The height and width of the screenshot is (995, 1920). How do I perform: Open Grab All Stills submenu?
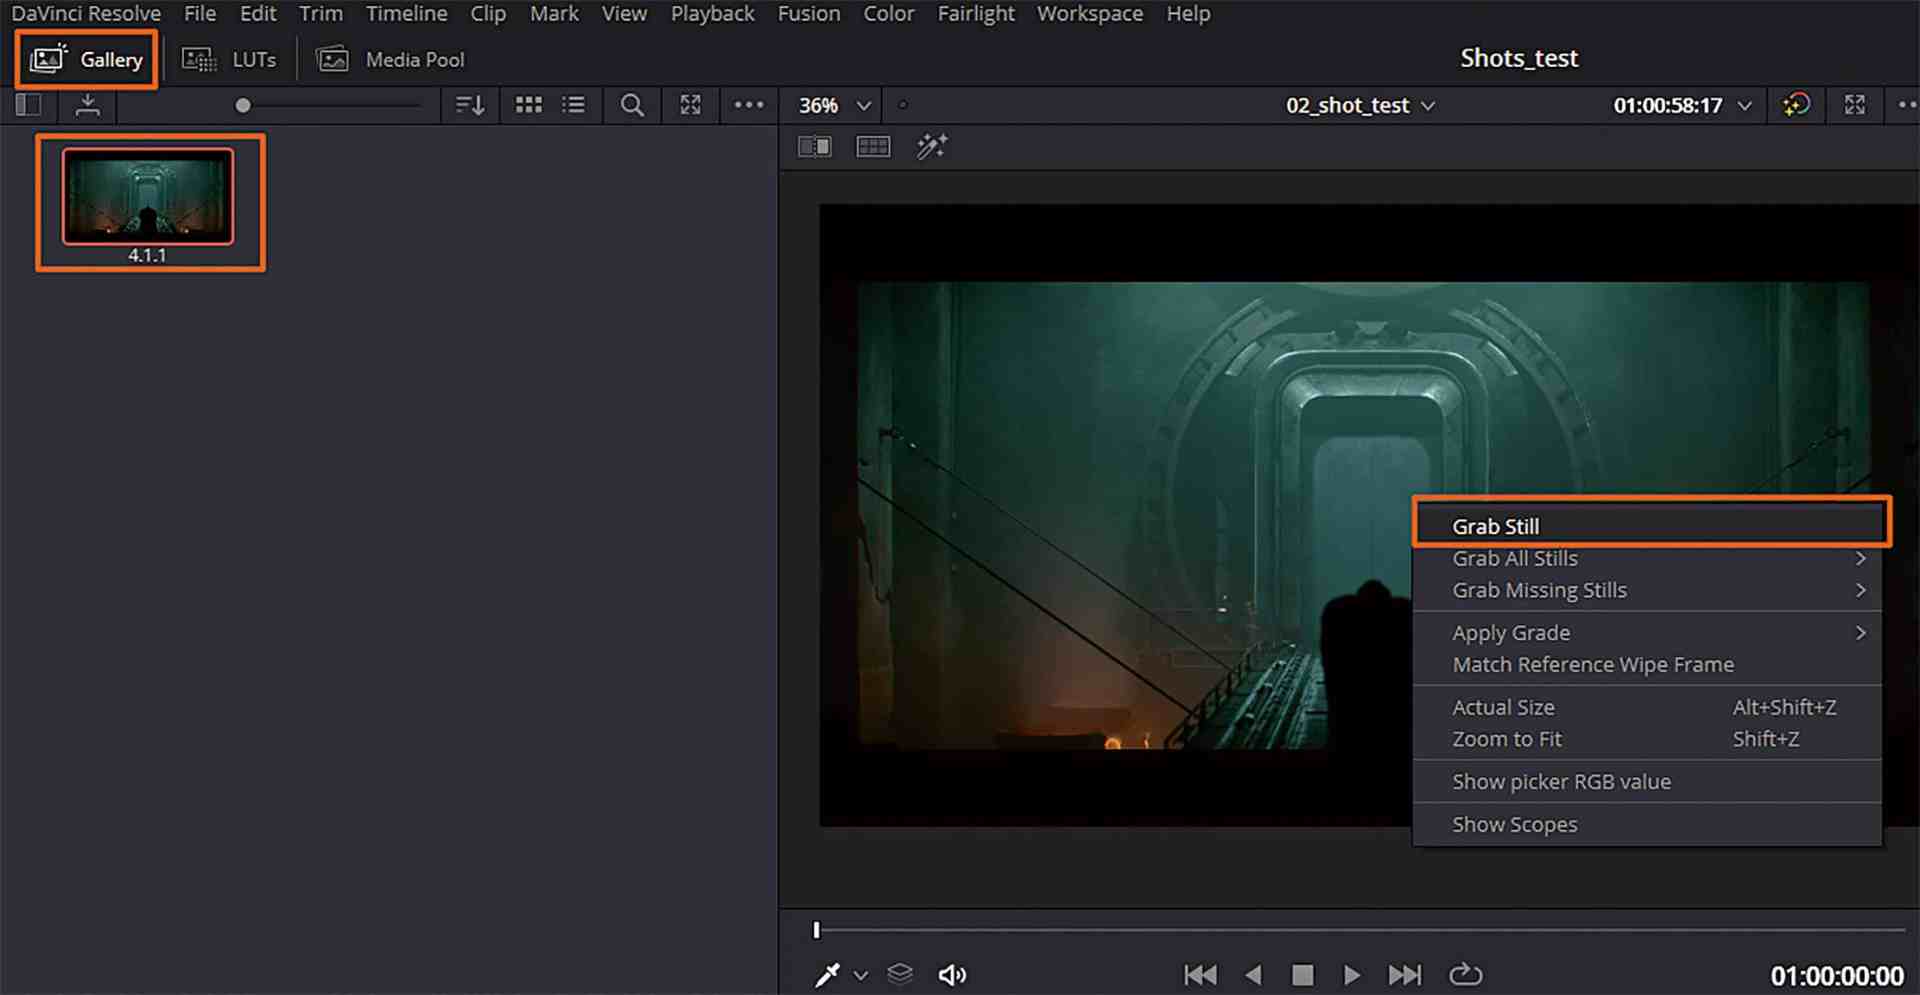pyautogui.click(x=1647, y=558)
